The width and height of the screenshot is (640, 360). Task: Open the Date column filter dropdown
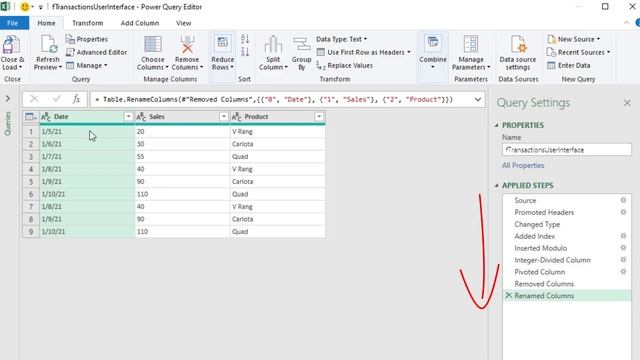tap(128, 117)
